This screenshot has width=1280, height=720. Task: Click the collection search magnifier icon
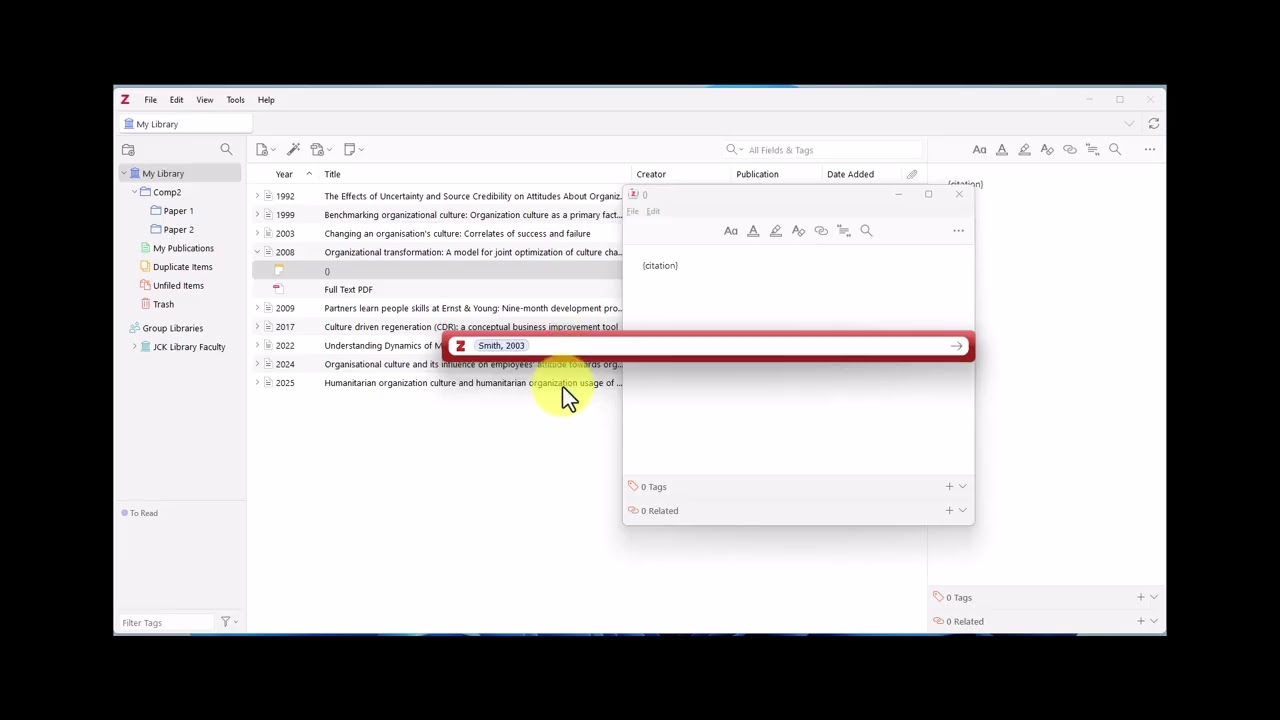tap(226, 150)
